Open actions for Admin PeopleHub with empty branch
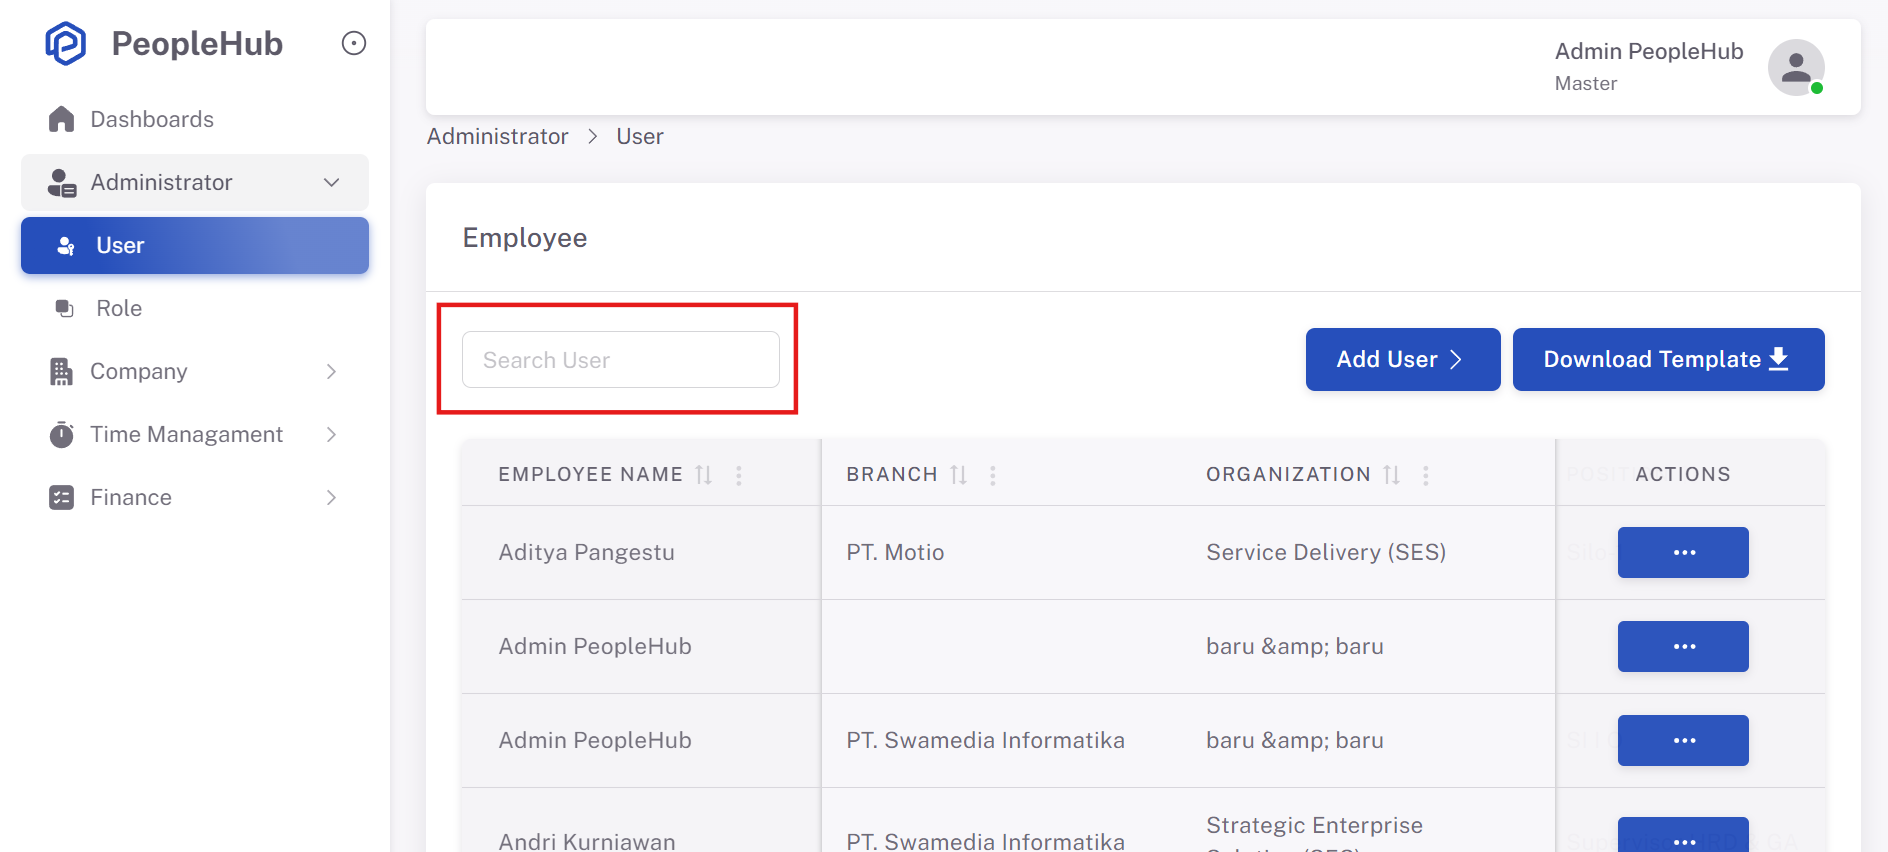This screenshot has width=1888, height=852. pos(1683,646)
